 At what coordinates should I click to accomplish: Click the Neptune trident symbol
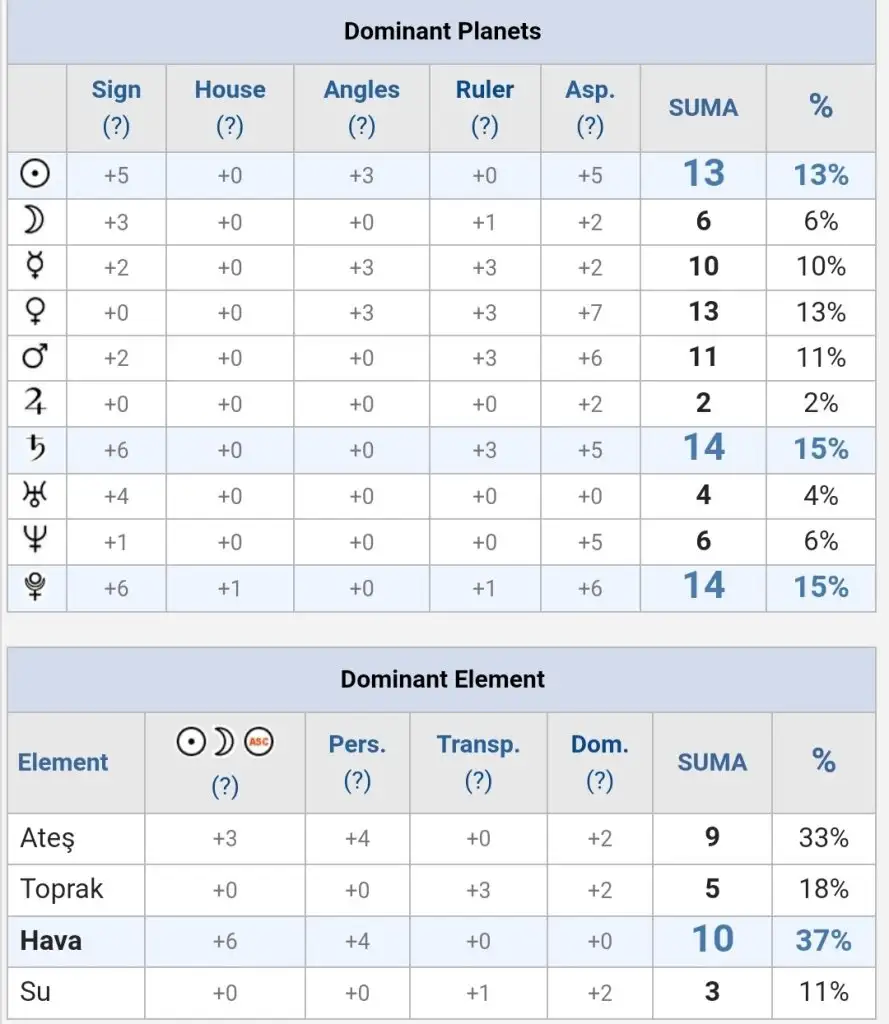pyautogui.click(x=35, y=541)
